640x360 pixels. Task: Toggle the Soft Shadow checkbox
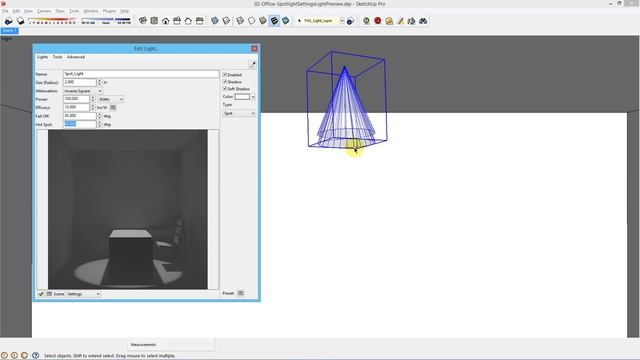[x=225, y=89]
